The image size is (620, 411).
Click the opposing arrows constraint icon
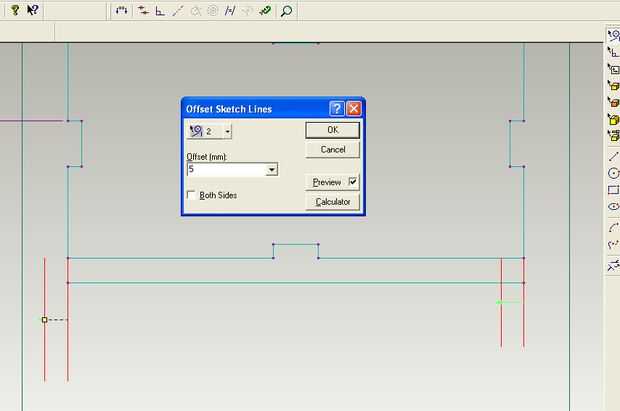pos(143,11)
